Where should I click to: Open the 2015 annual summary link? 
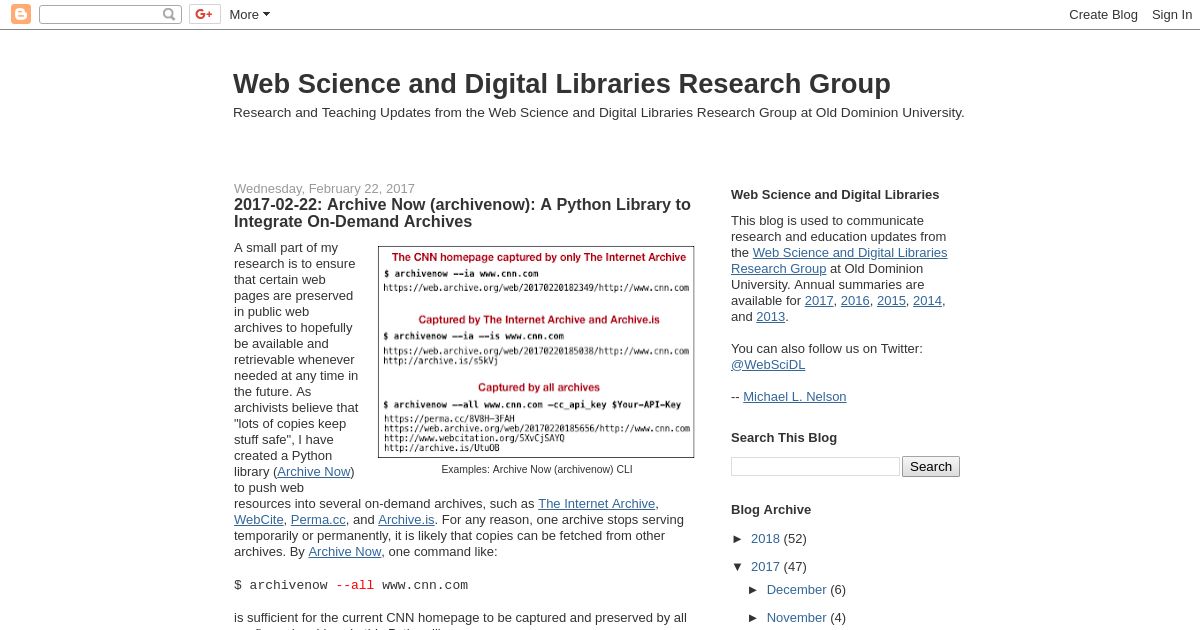pyautogui.click(x=891, y=300)
